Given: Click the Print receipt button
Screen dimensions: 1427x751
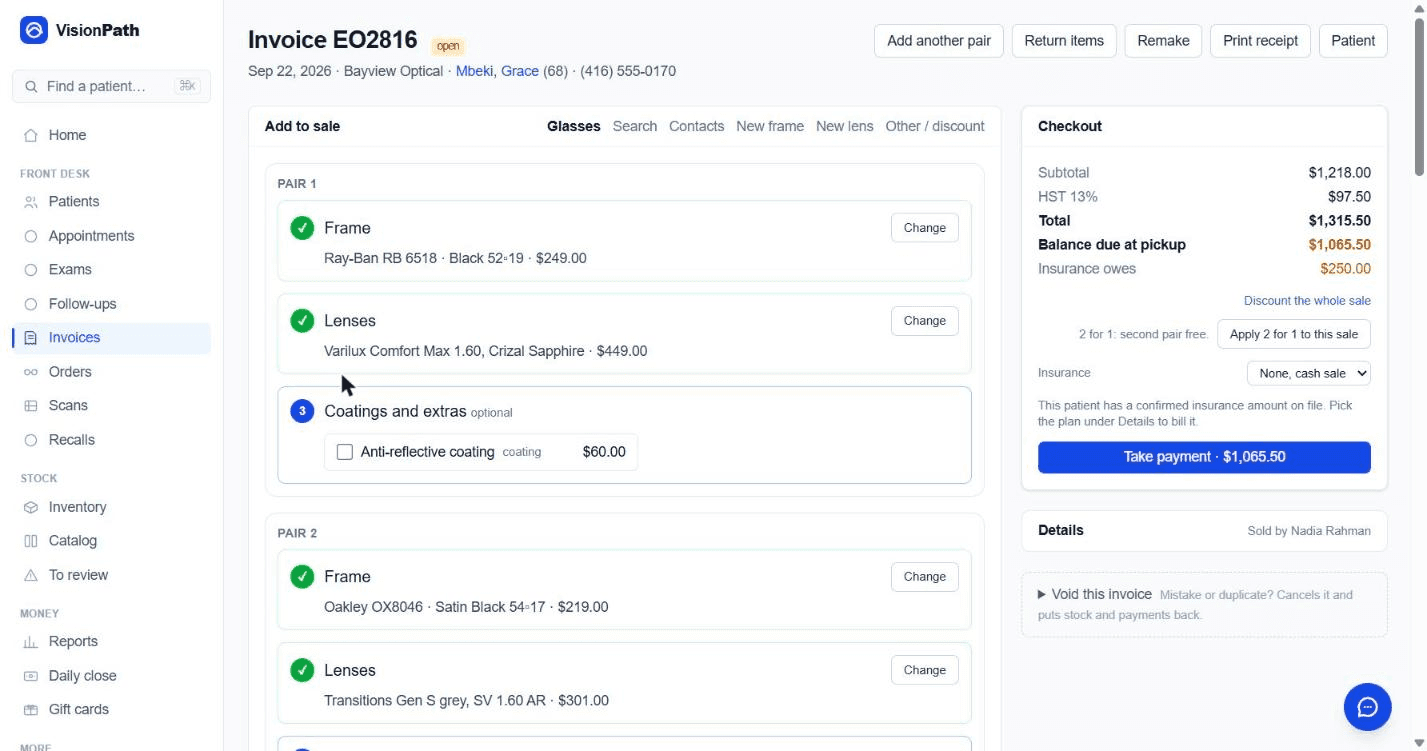Looking at the screenshot, I should [1260, 41].
